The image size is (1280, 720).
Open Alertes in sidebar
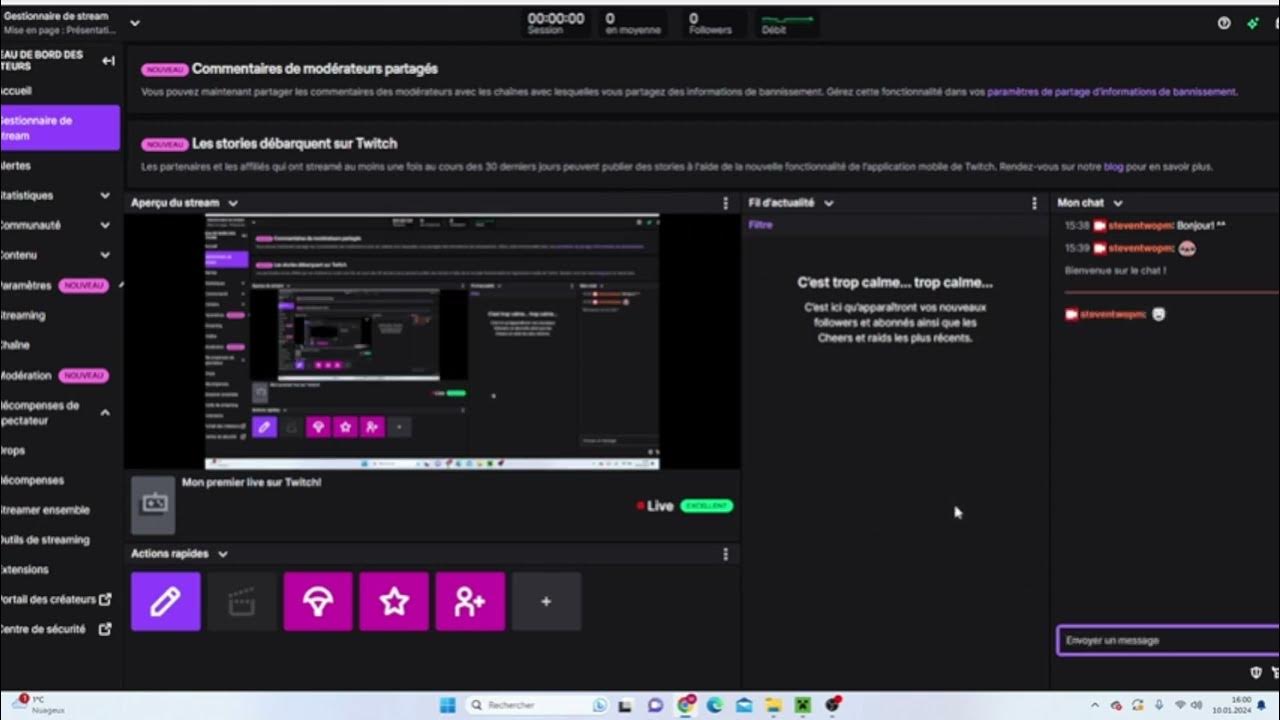tap(16, 165)
